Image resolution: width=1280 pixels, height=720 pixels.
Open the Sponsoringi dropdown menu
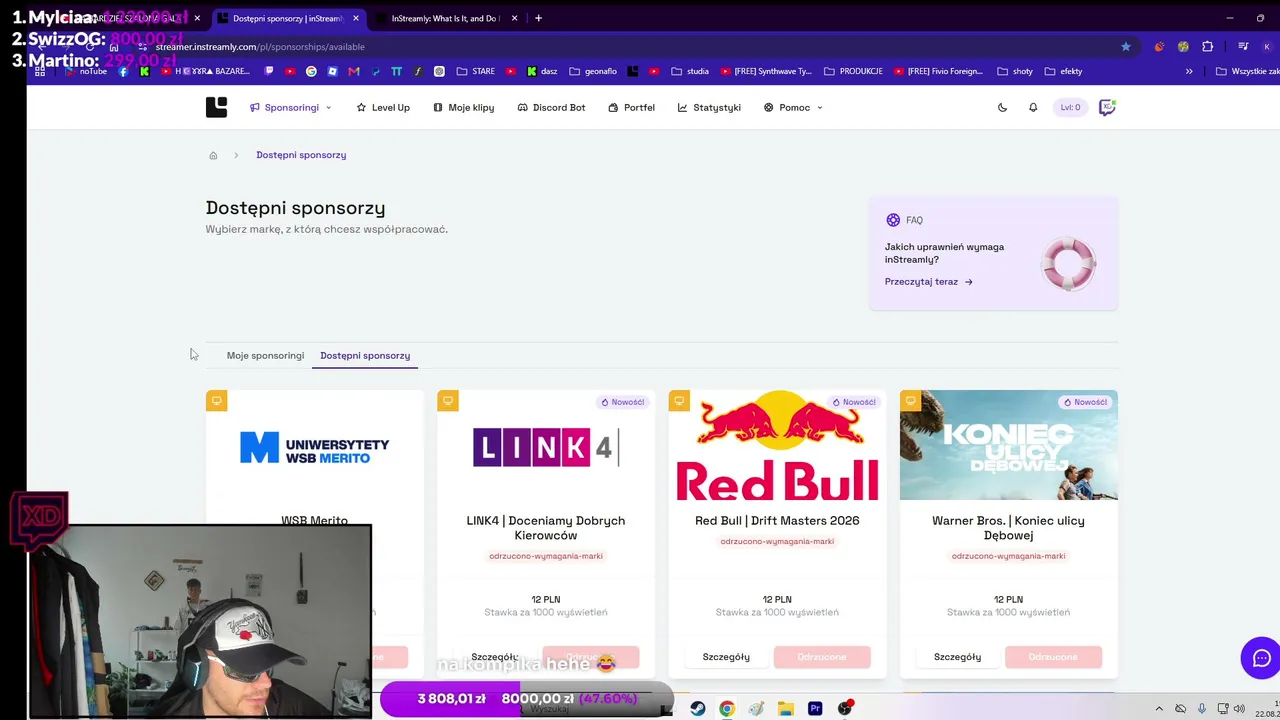coord(291,107)
